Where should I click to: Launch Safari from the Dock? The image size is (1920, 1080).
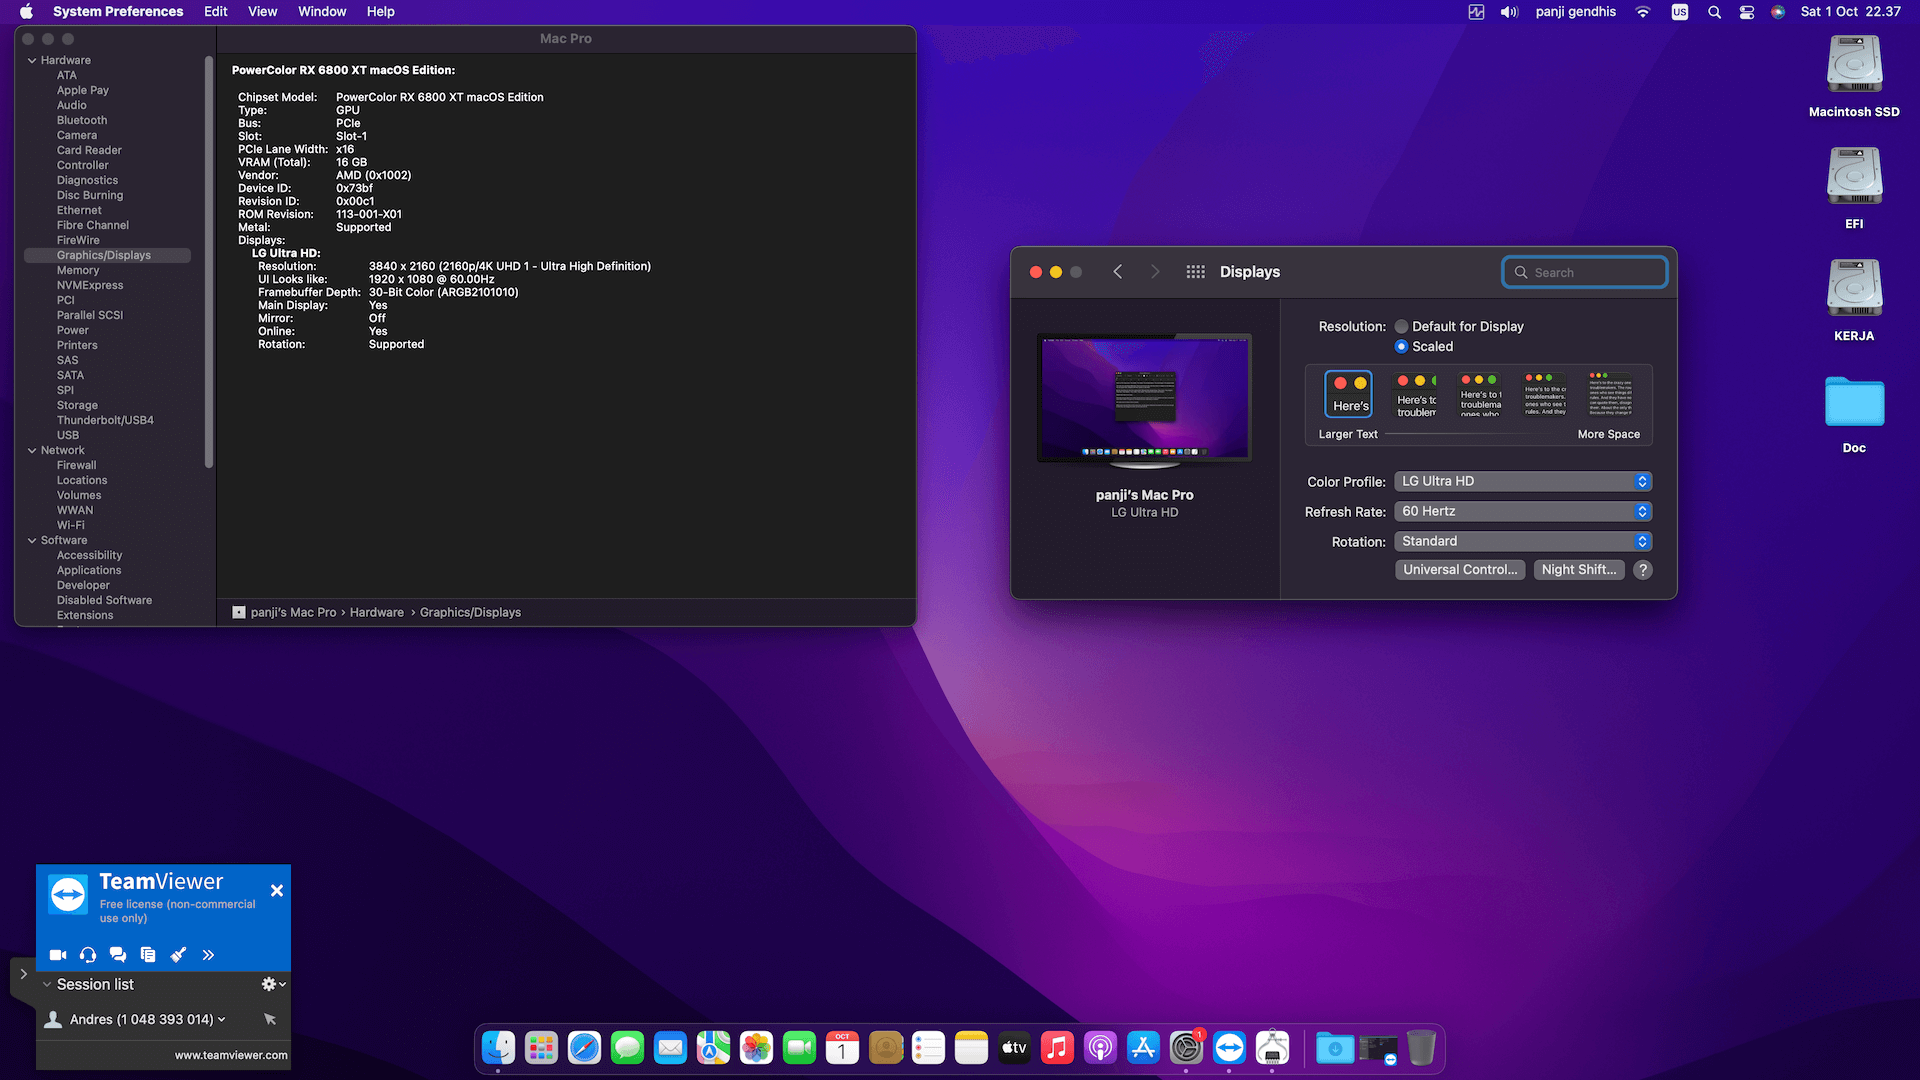point(584,1048)
